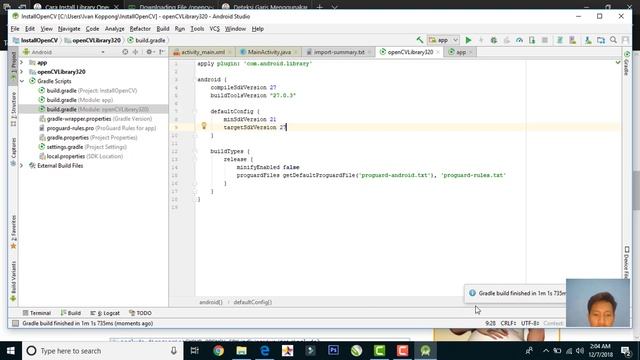Open the TODO tool window

(x=140, y=313)
